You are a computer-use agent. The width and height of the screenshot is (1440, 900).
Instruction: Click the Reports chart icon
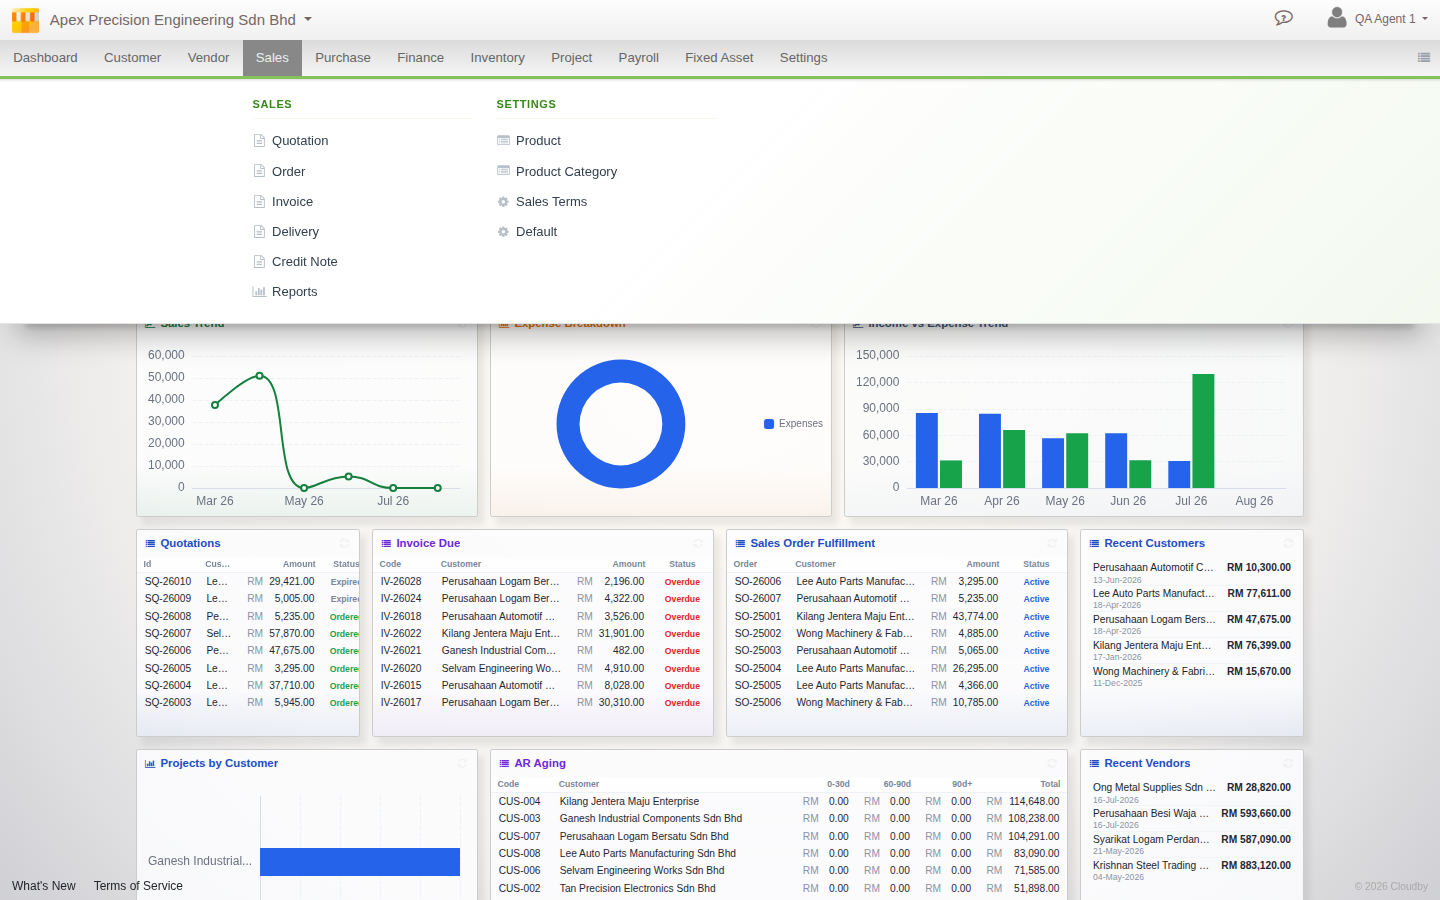coord(259,292)
